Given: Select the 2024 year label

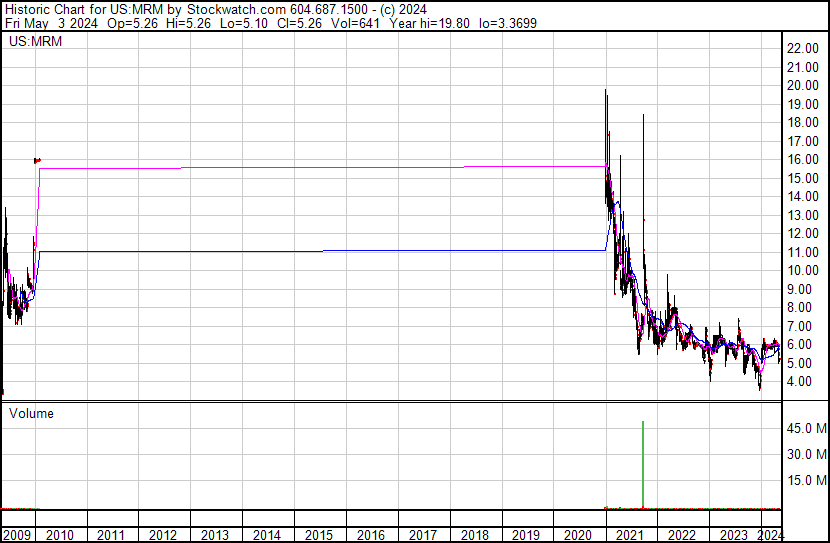Looking at the screenshot, I should pos(770,535).
